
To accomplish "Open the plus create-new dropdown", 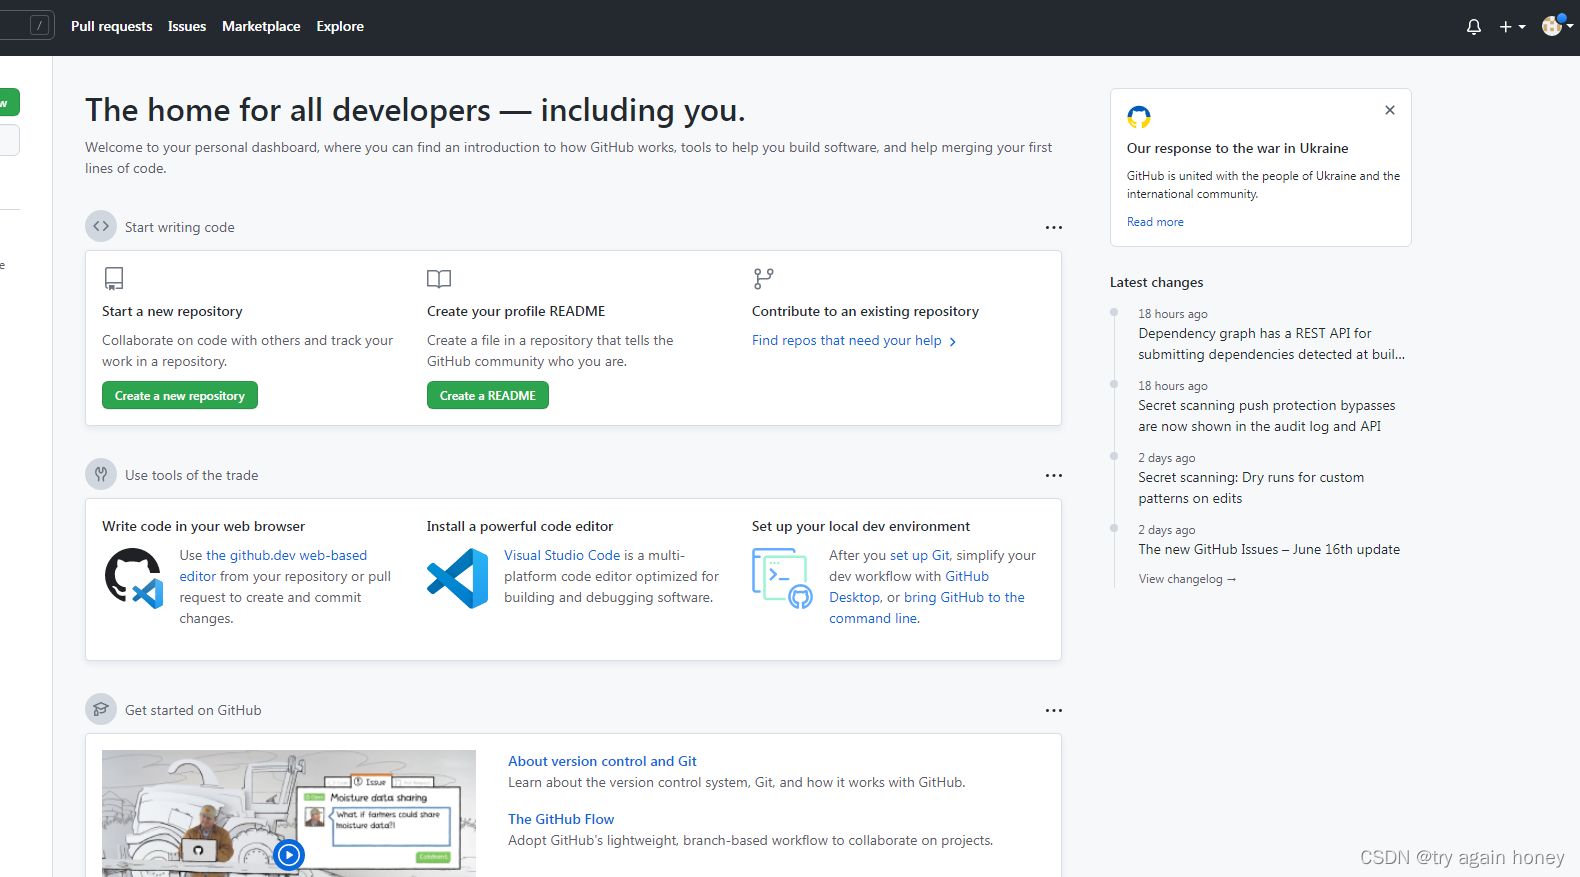I will 1512,27.
